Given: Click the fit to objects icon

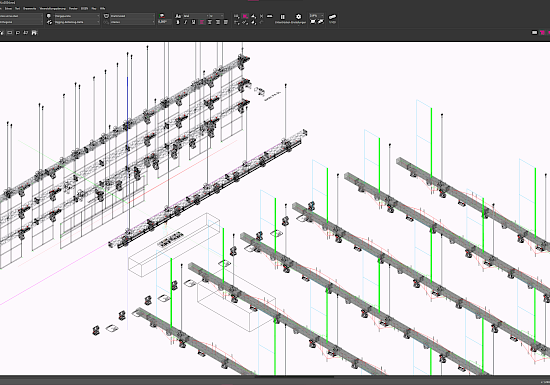Looking at the screenshot, I should 321,22.
